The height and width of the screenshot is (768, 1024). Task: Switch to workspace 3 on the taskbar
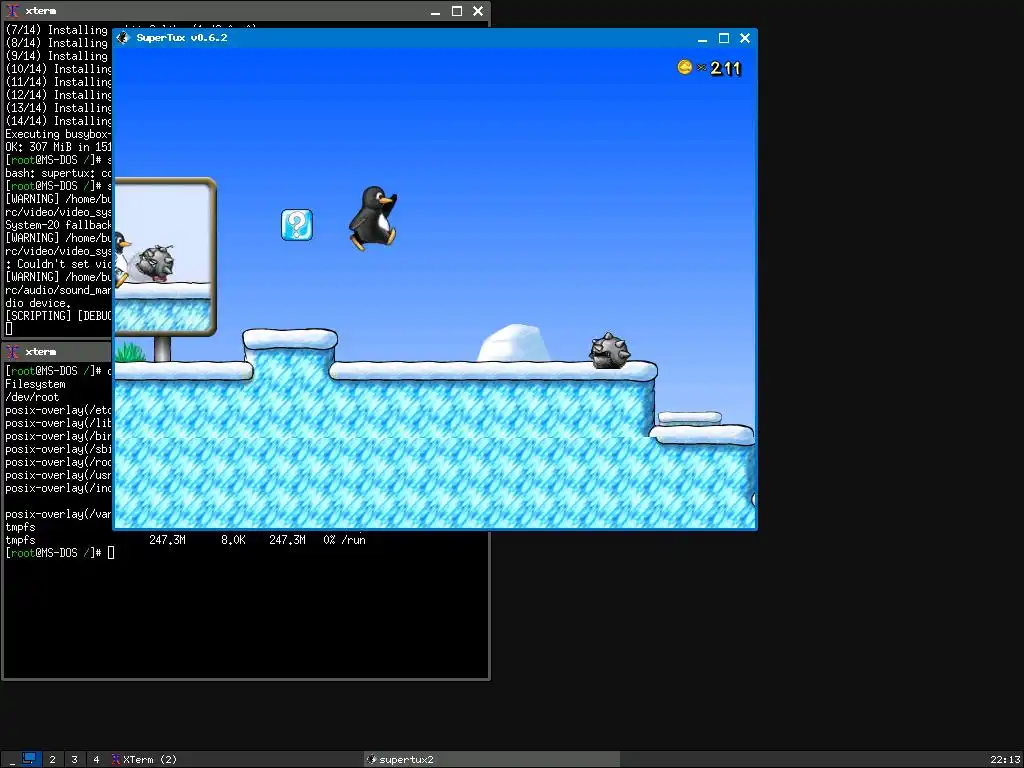[x=74, y=760]
